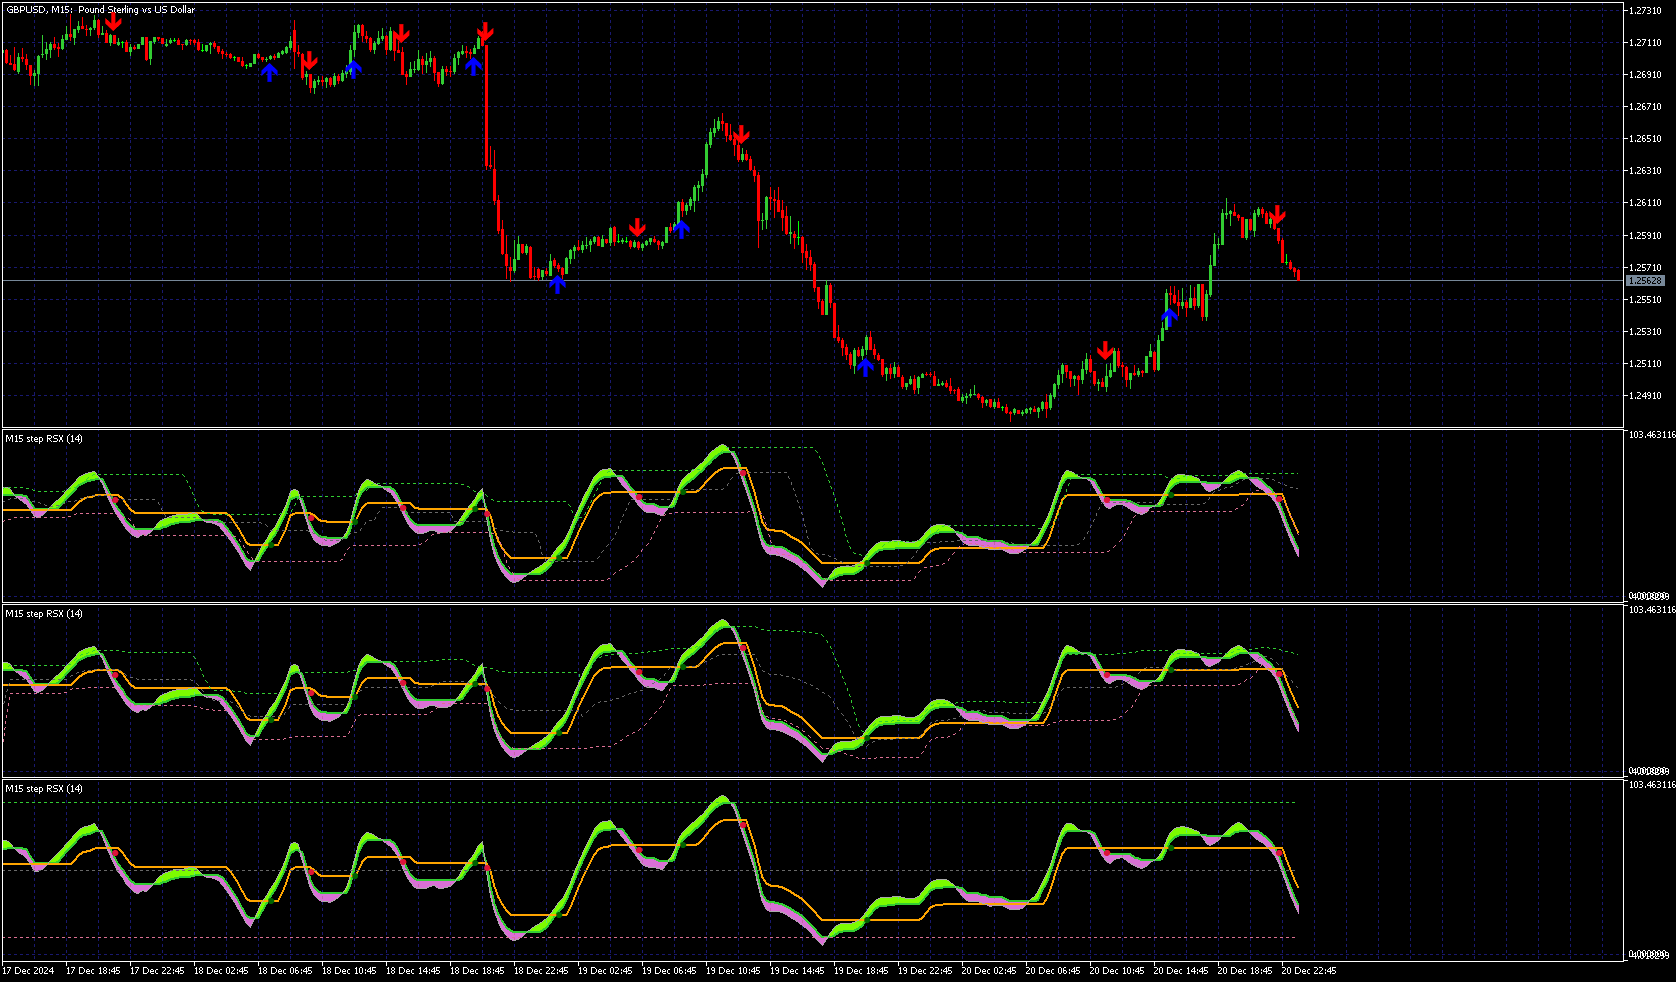
Task: Click the 17 Dec 18:45 time label
Action: click(x=93, y=970)
